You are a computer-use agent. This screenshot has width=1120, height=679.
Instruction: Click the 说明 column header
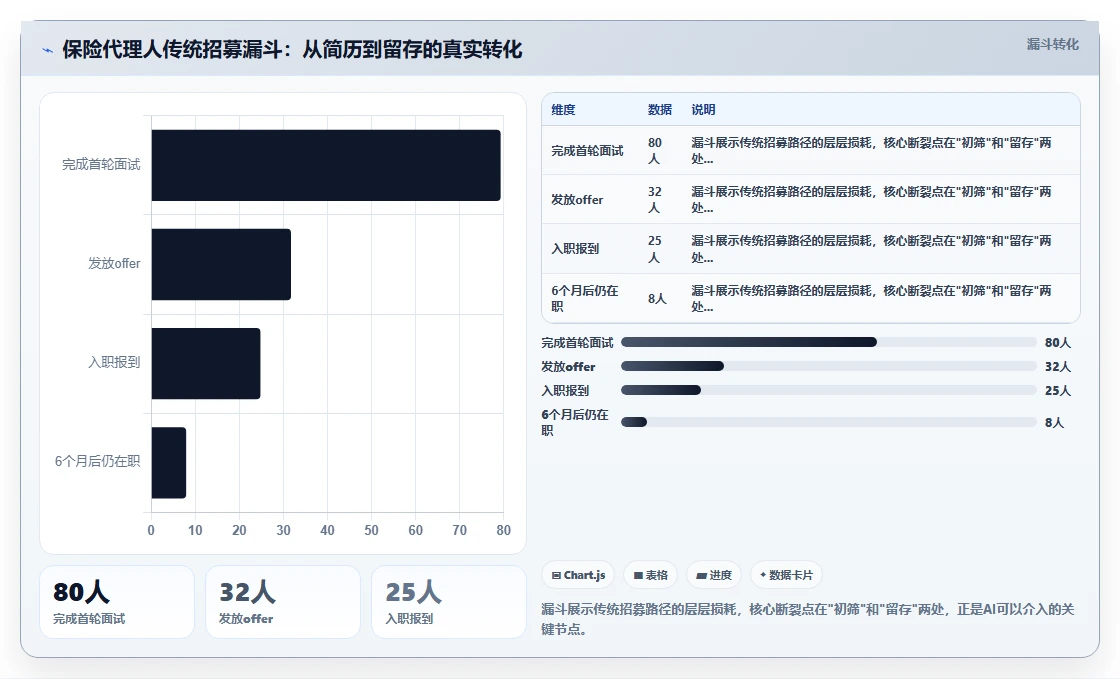[x=703, y=110]
